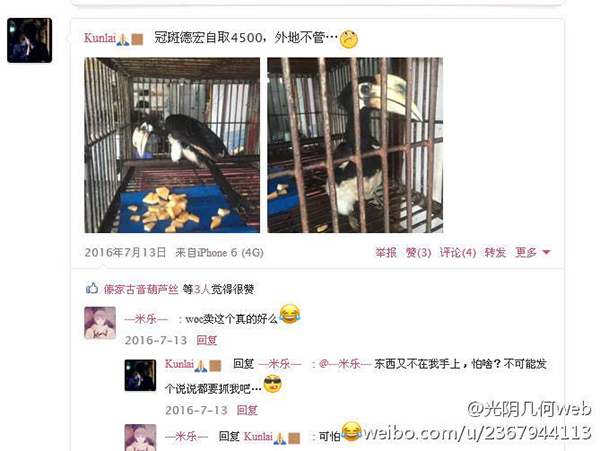Like the post via 赞(3)
The image size is (600, 451).
pos(418,252)
